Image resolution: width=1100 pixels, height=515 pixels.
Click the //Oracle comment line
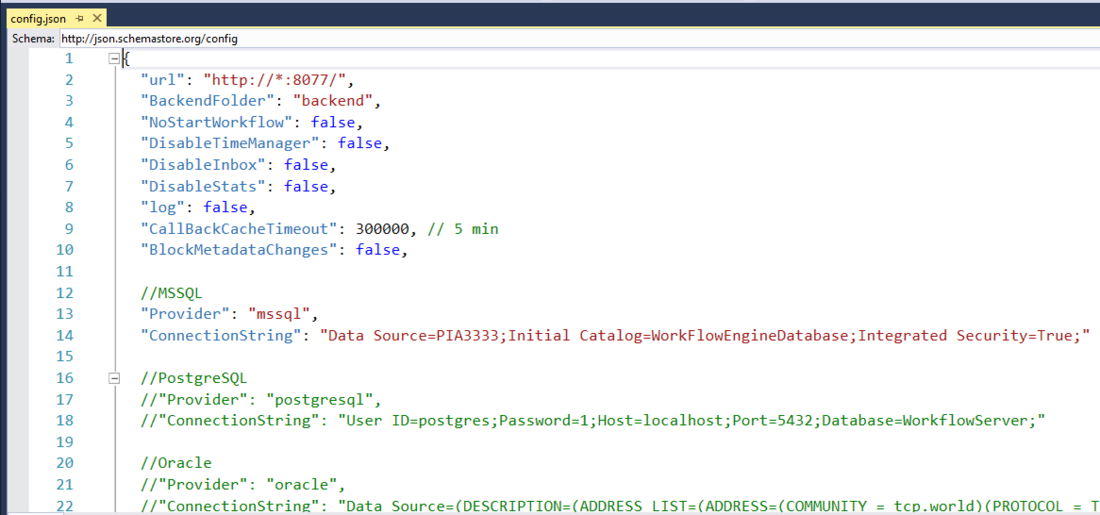pyautogui.click(x=176, y=463)
